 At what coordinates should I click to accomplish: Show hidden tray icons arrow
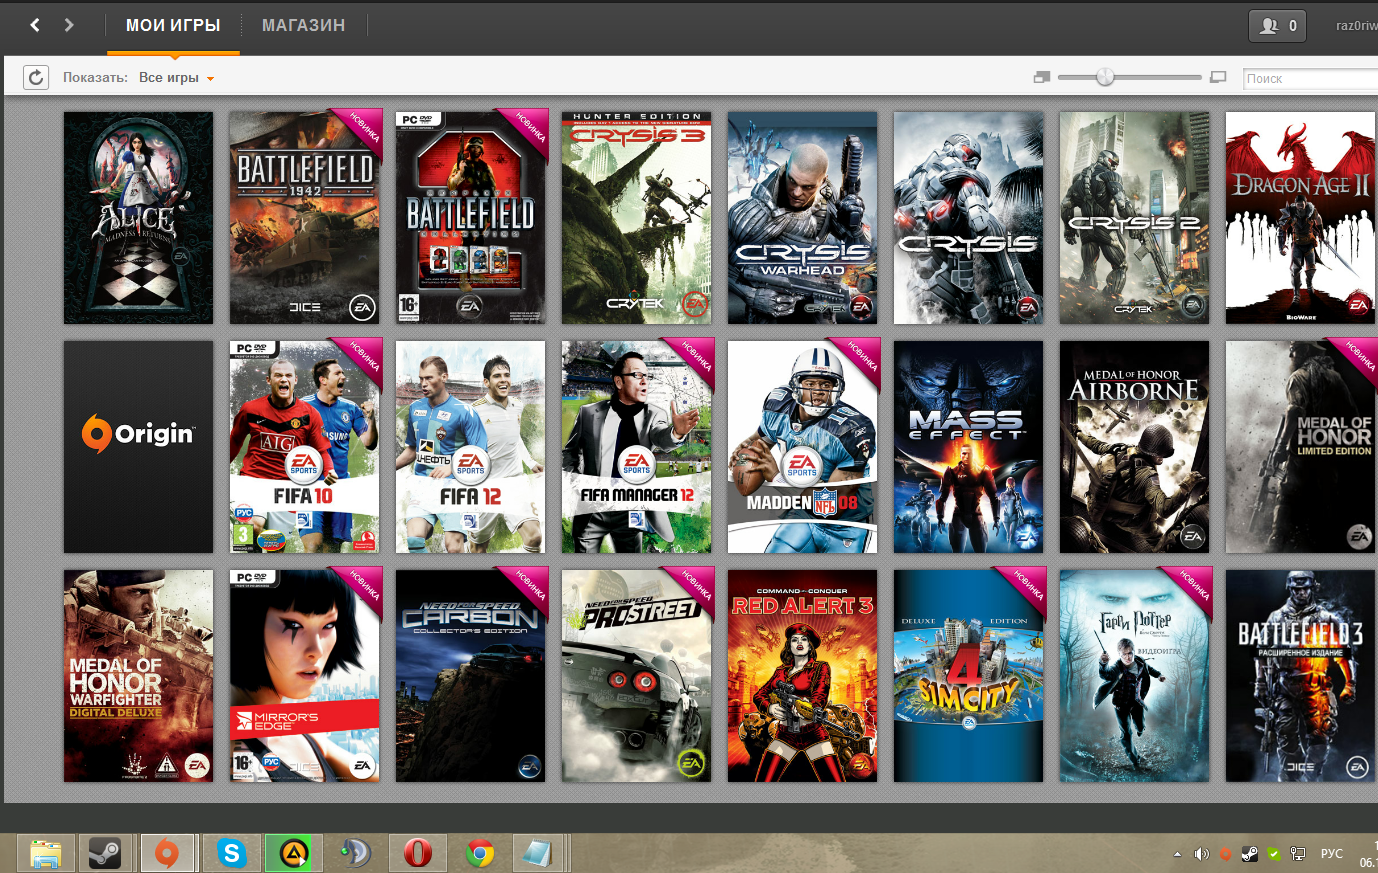[x=1177, y=854]
